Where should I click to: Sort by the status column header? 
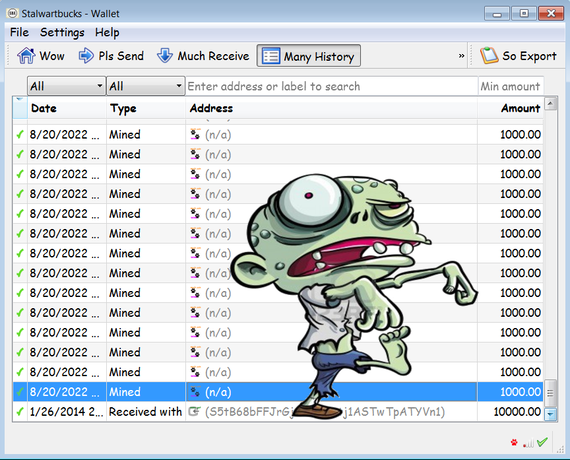(x=20, y=108)
